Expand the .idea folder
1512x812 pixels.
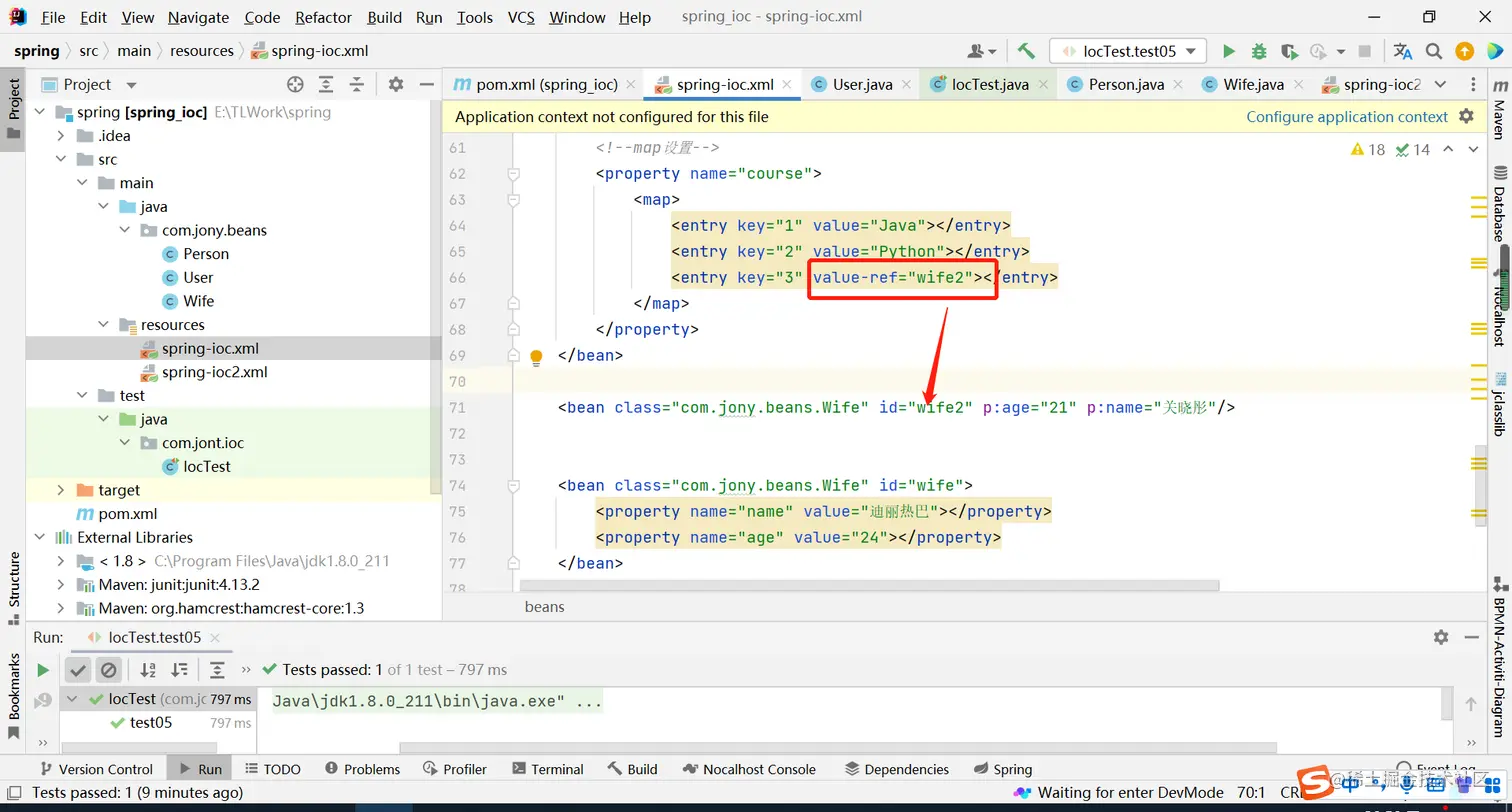pyautogui.click(x=61, y=136)
